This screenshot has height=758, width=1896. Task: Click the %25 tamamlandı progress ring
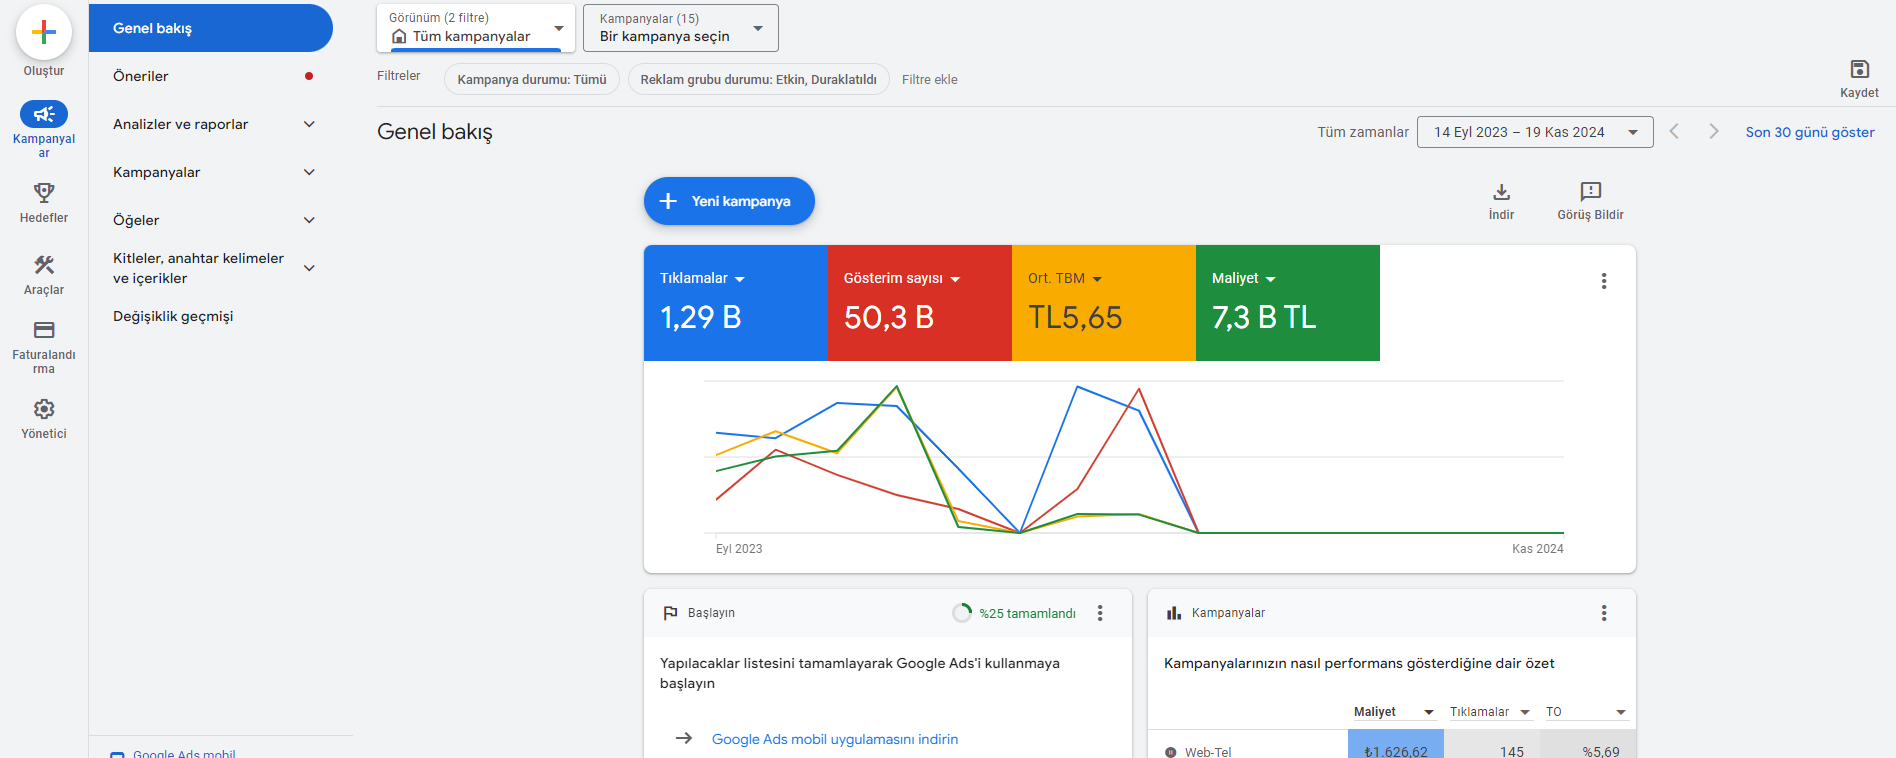tap(962, 613)
